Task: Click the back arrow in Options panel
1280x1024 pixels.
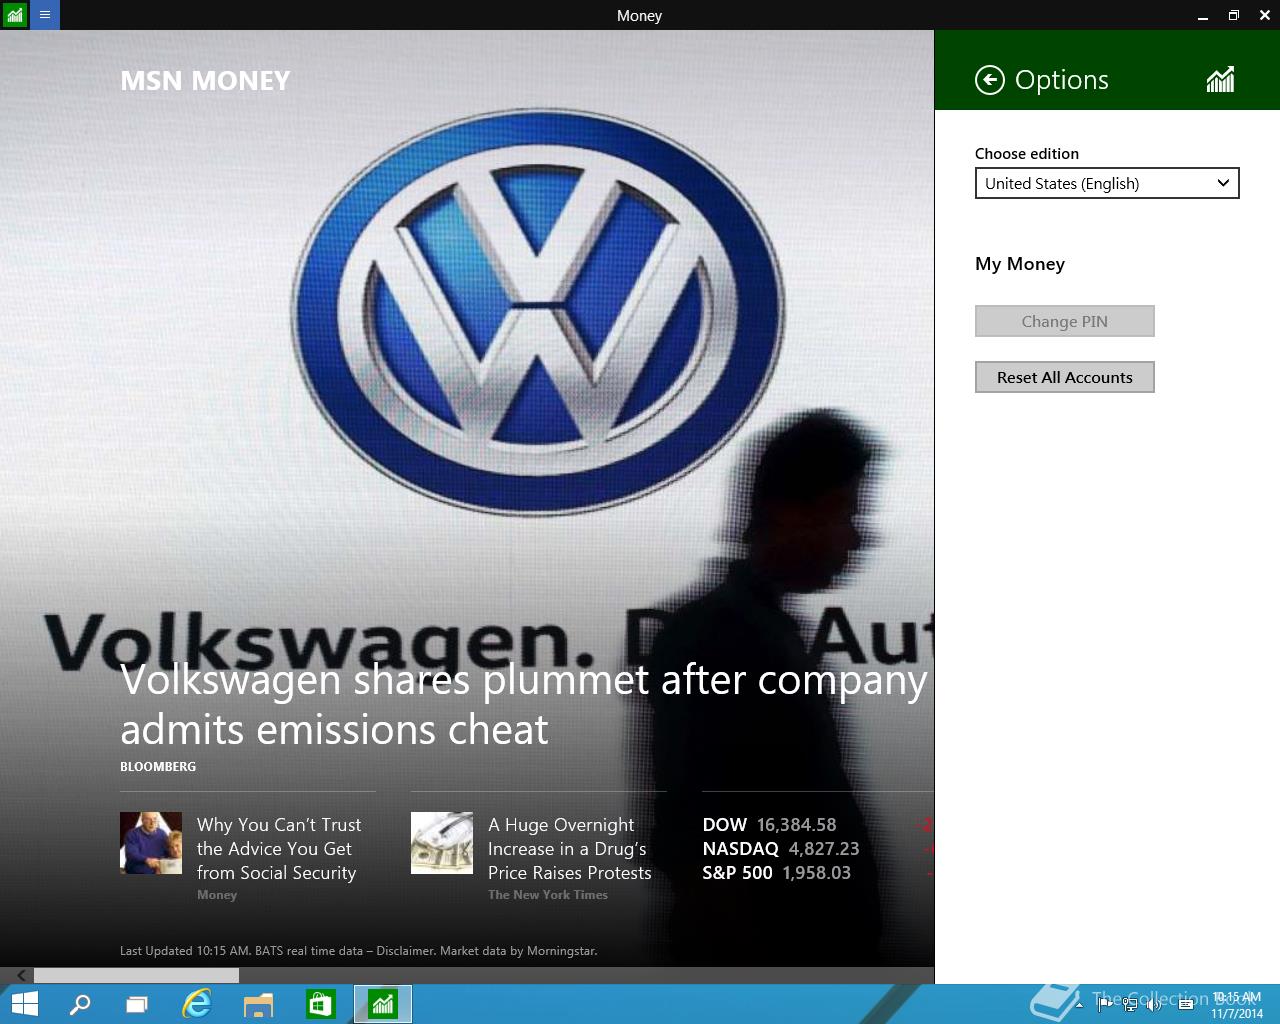Action: (x=990, y=80)
